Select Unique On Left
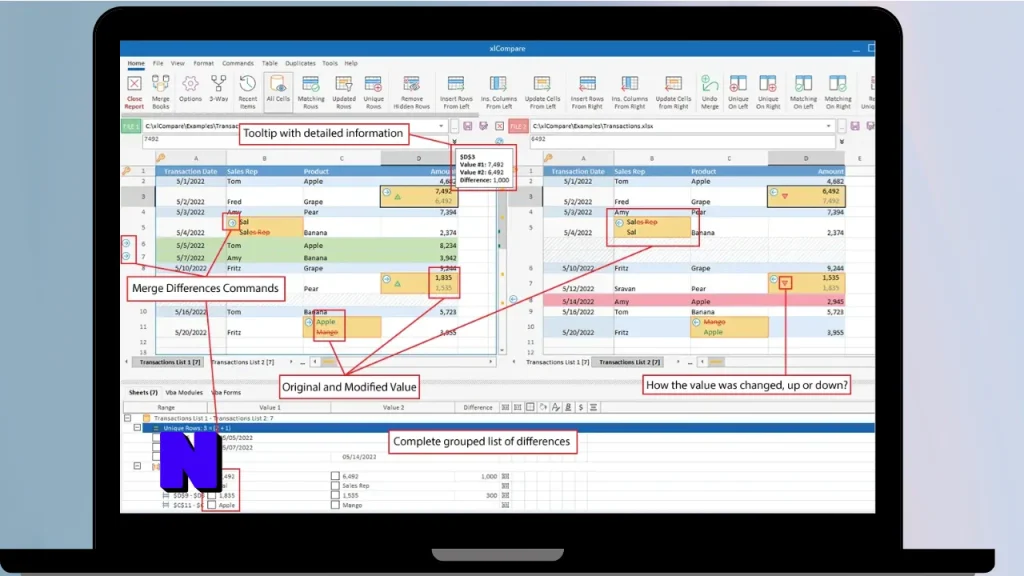1024x576 pixels. (738, 91)
